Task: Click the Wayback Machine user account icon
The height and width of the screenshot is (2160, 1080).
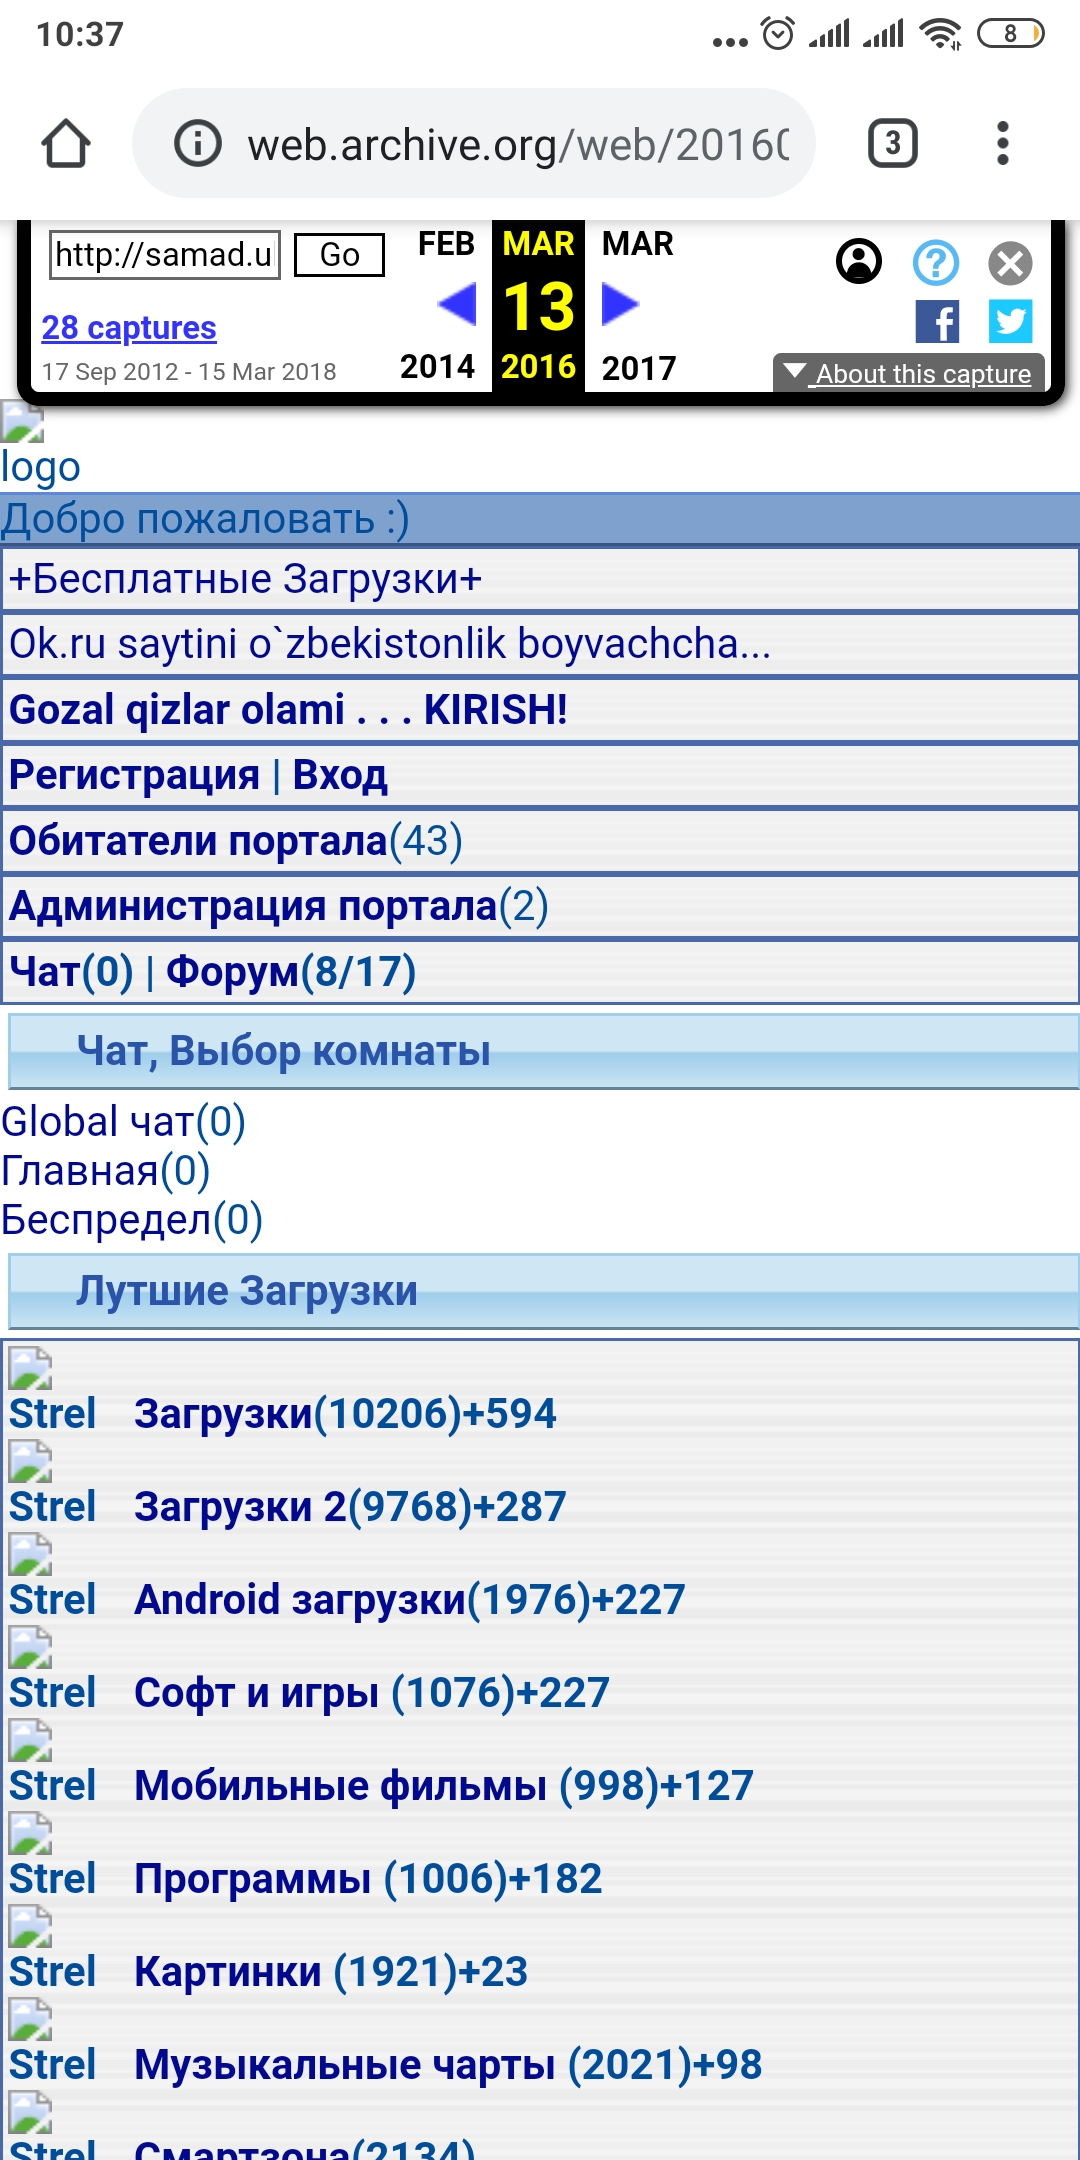Action: pyautogui.click(x=858, y=262)
